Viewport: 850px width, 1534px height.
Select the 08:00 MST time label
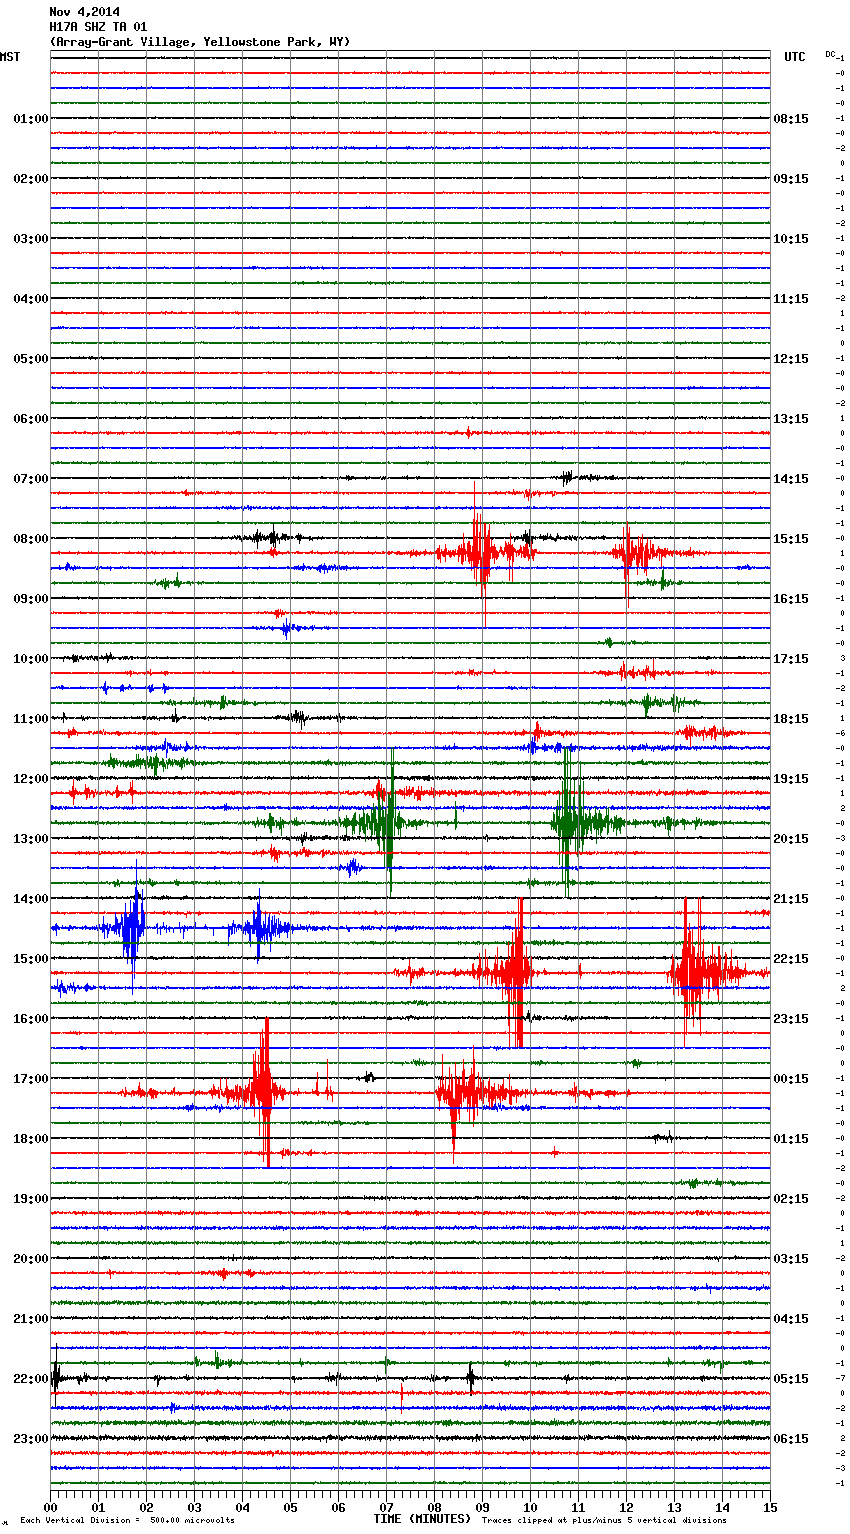click(x=30, y=539)
